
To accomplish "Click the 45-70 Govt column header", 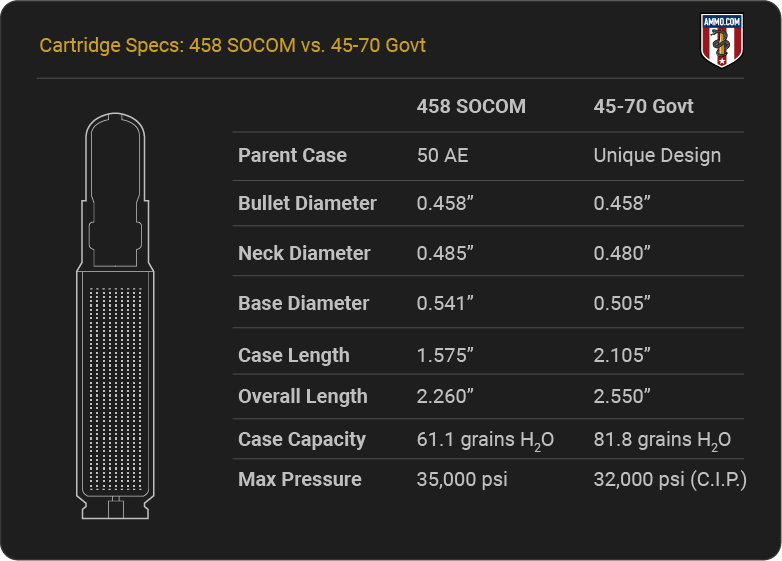I will (x=643, y=106).
